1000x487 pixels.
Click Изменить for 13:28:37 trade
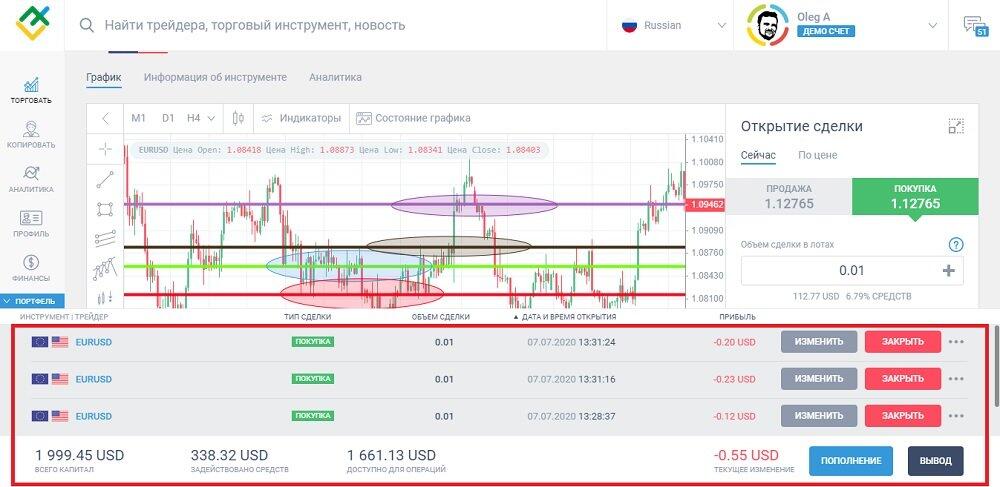coord(819,416)
